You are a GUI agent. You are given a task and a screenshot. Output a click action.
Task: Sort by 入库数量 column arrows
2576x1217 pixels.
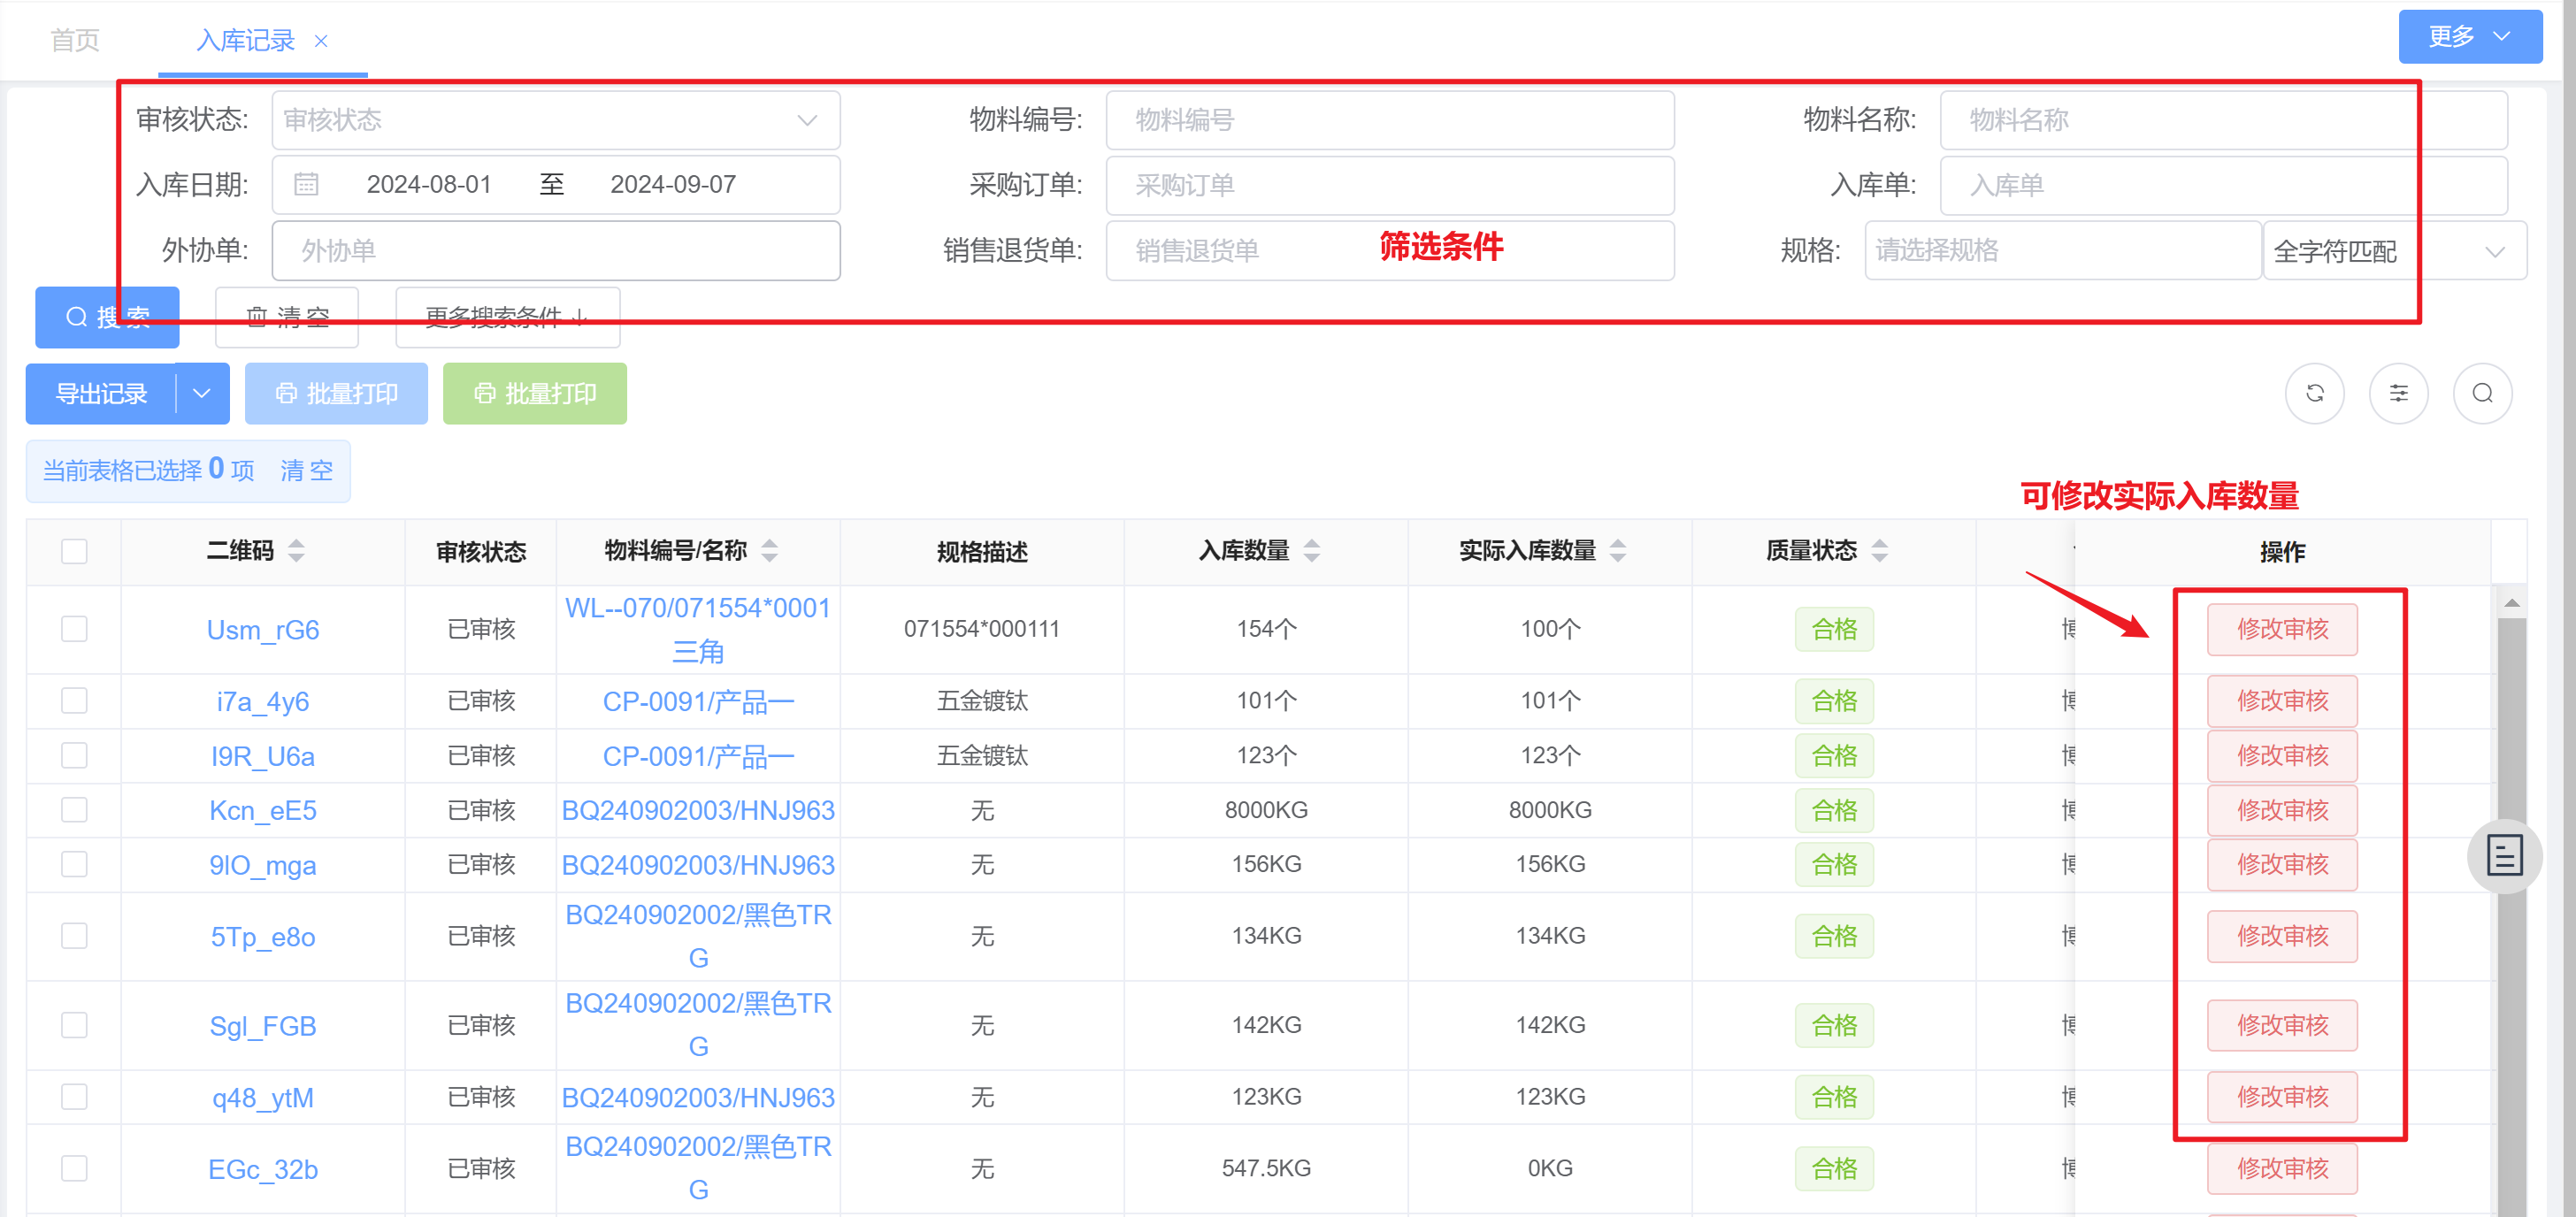tap(1311, 550)
